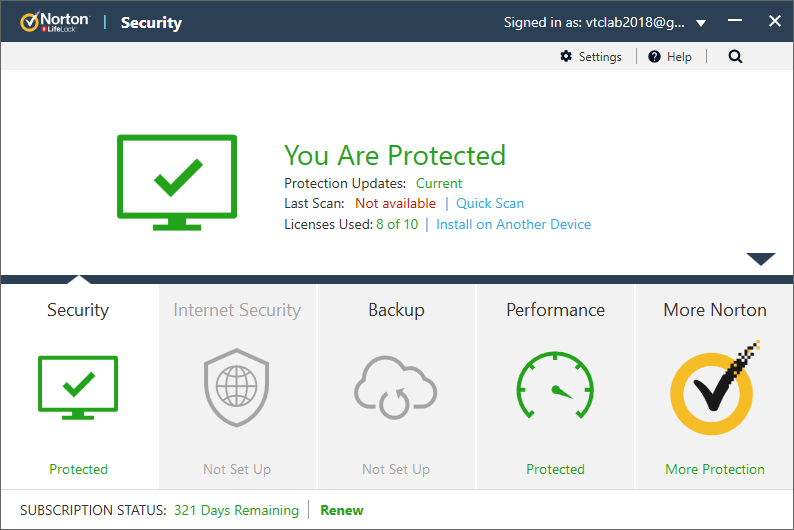Select the Security tab
794x530 pixels.
pyautogui.click(x=78, y=310)
